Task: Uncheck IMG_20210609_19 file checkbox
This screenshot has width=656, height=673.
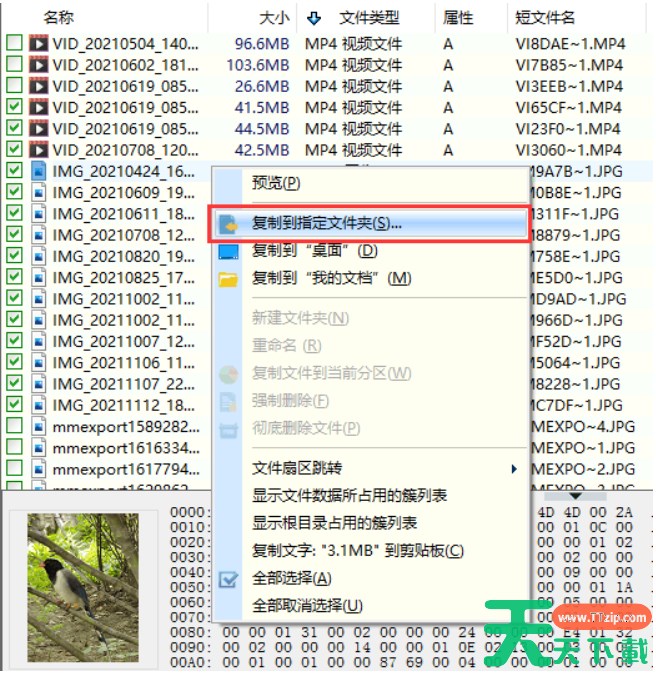Action: click(x=15, y=192)
